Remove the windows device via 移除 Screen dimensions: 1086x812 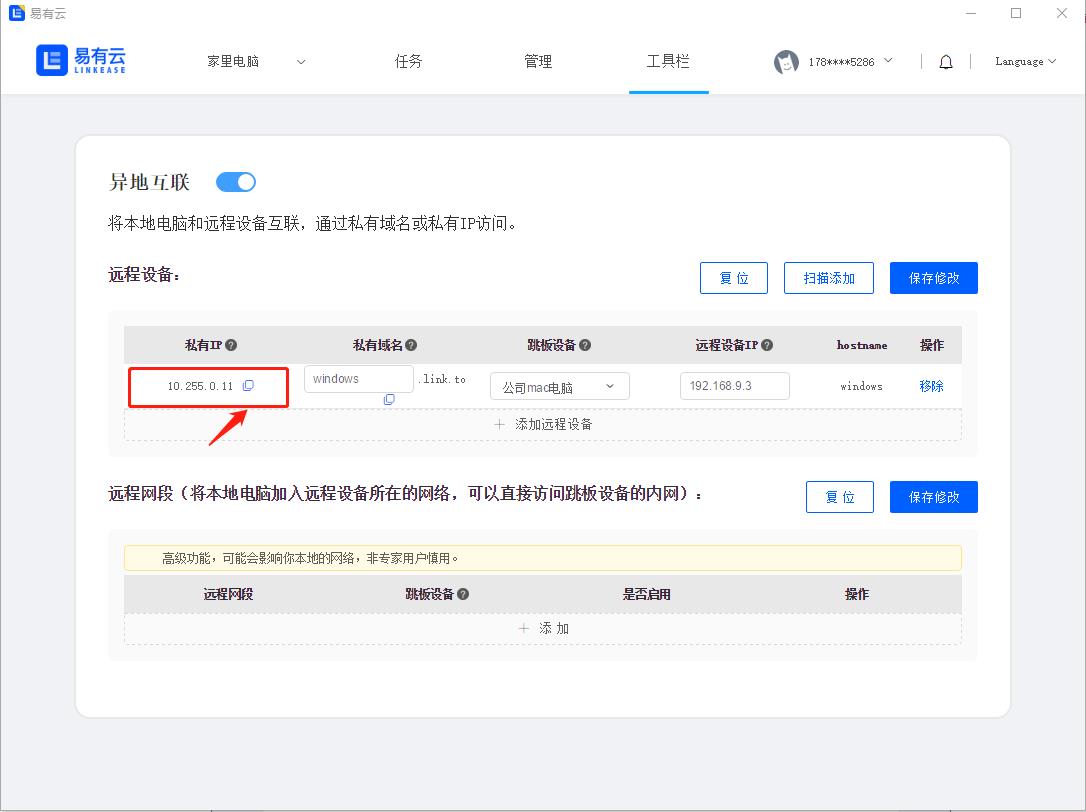[x=931, y=386]
